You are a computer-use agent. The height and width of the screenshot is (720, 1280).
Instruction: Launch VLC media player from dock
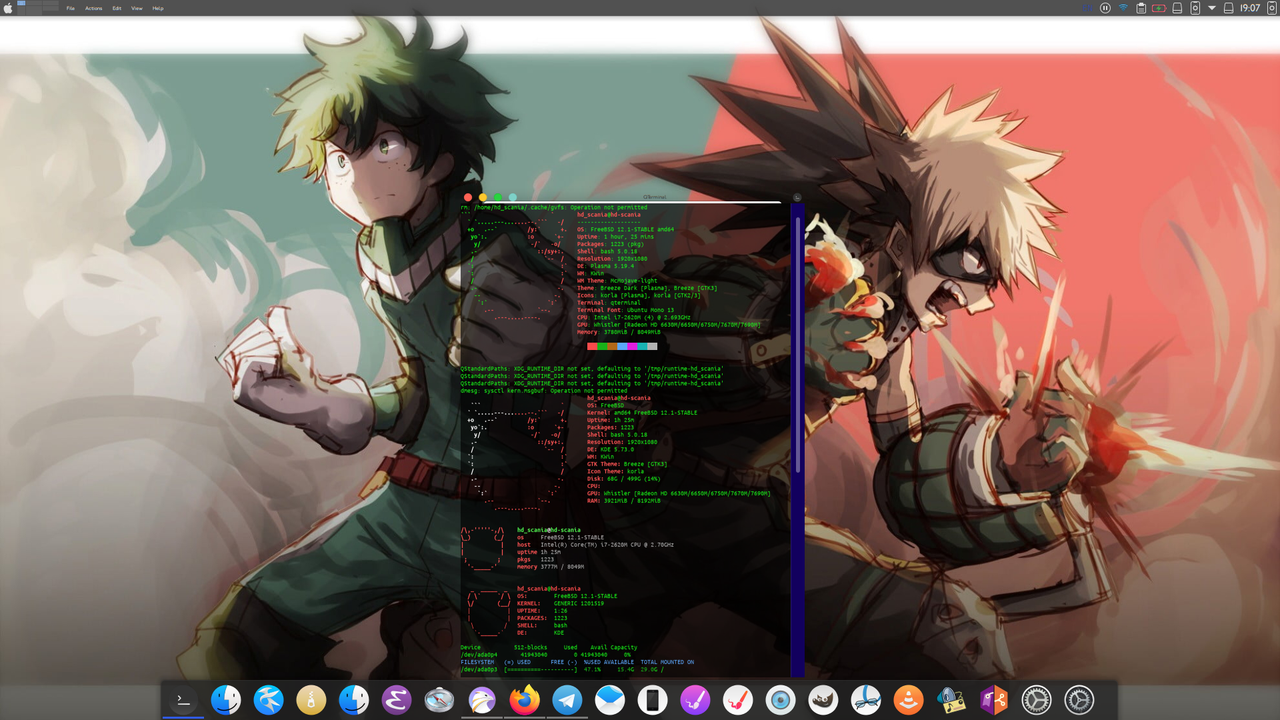point(908,700)
